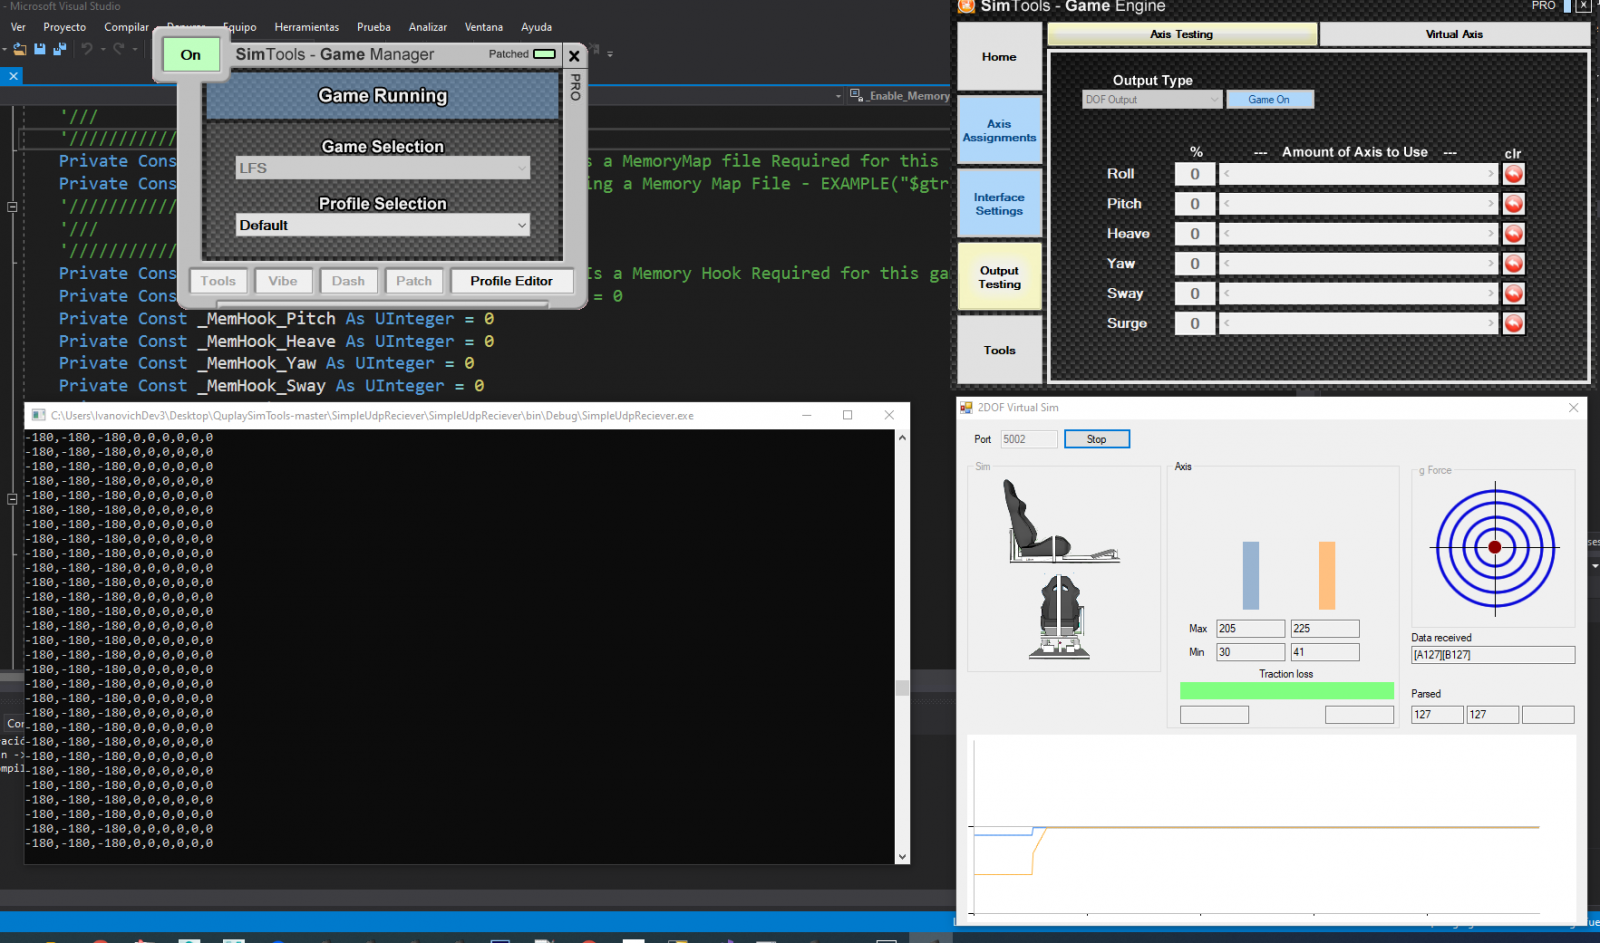Click the Sway axis amount slider
This screenshot has width=1600, height=943.
pos(1358,294)
